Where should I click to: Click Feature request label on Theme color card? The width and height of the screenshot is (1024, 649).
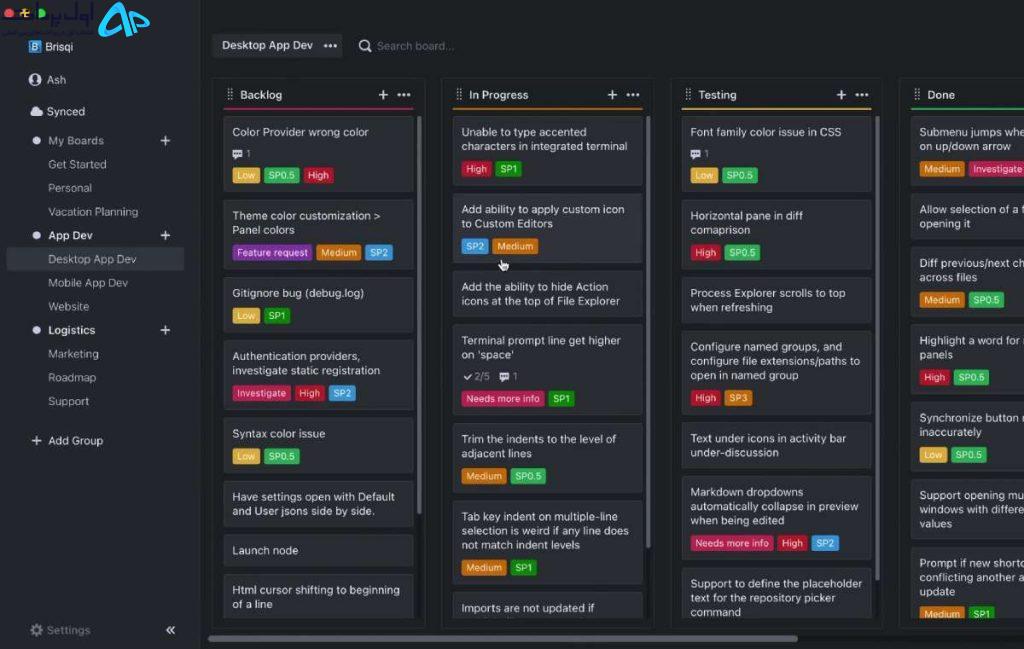[x=272, y=253]
